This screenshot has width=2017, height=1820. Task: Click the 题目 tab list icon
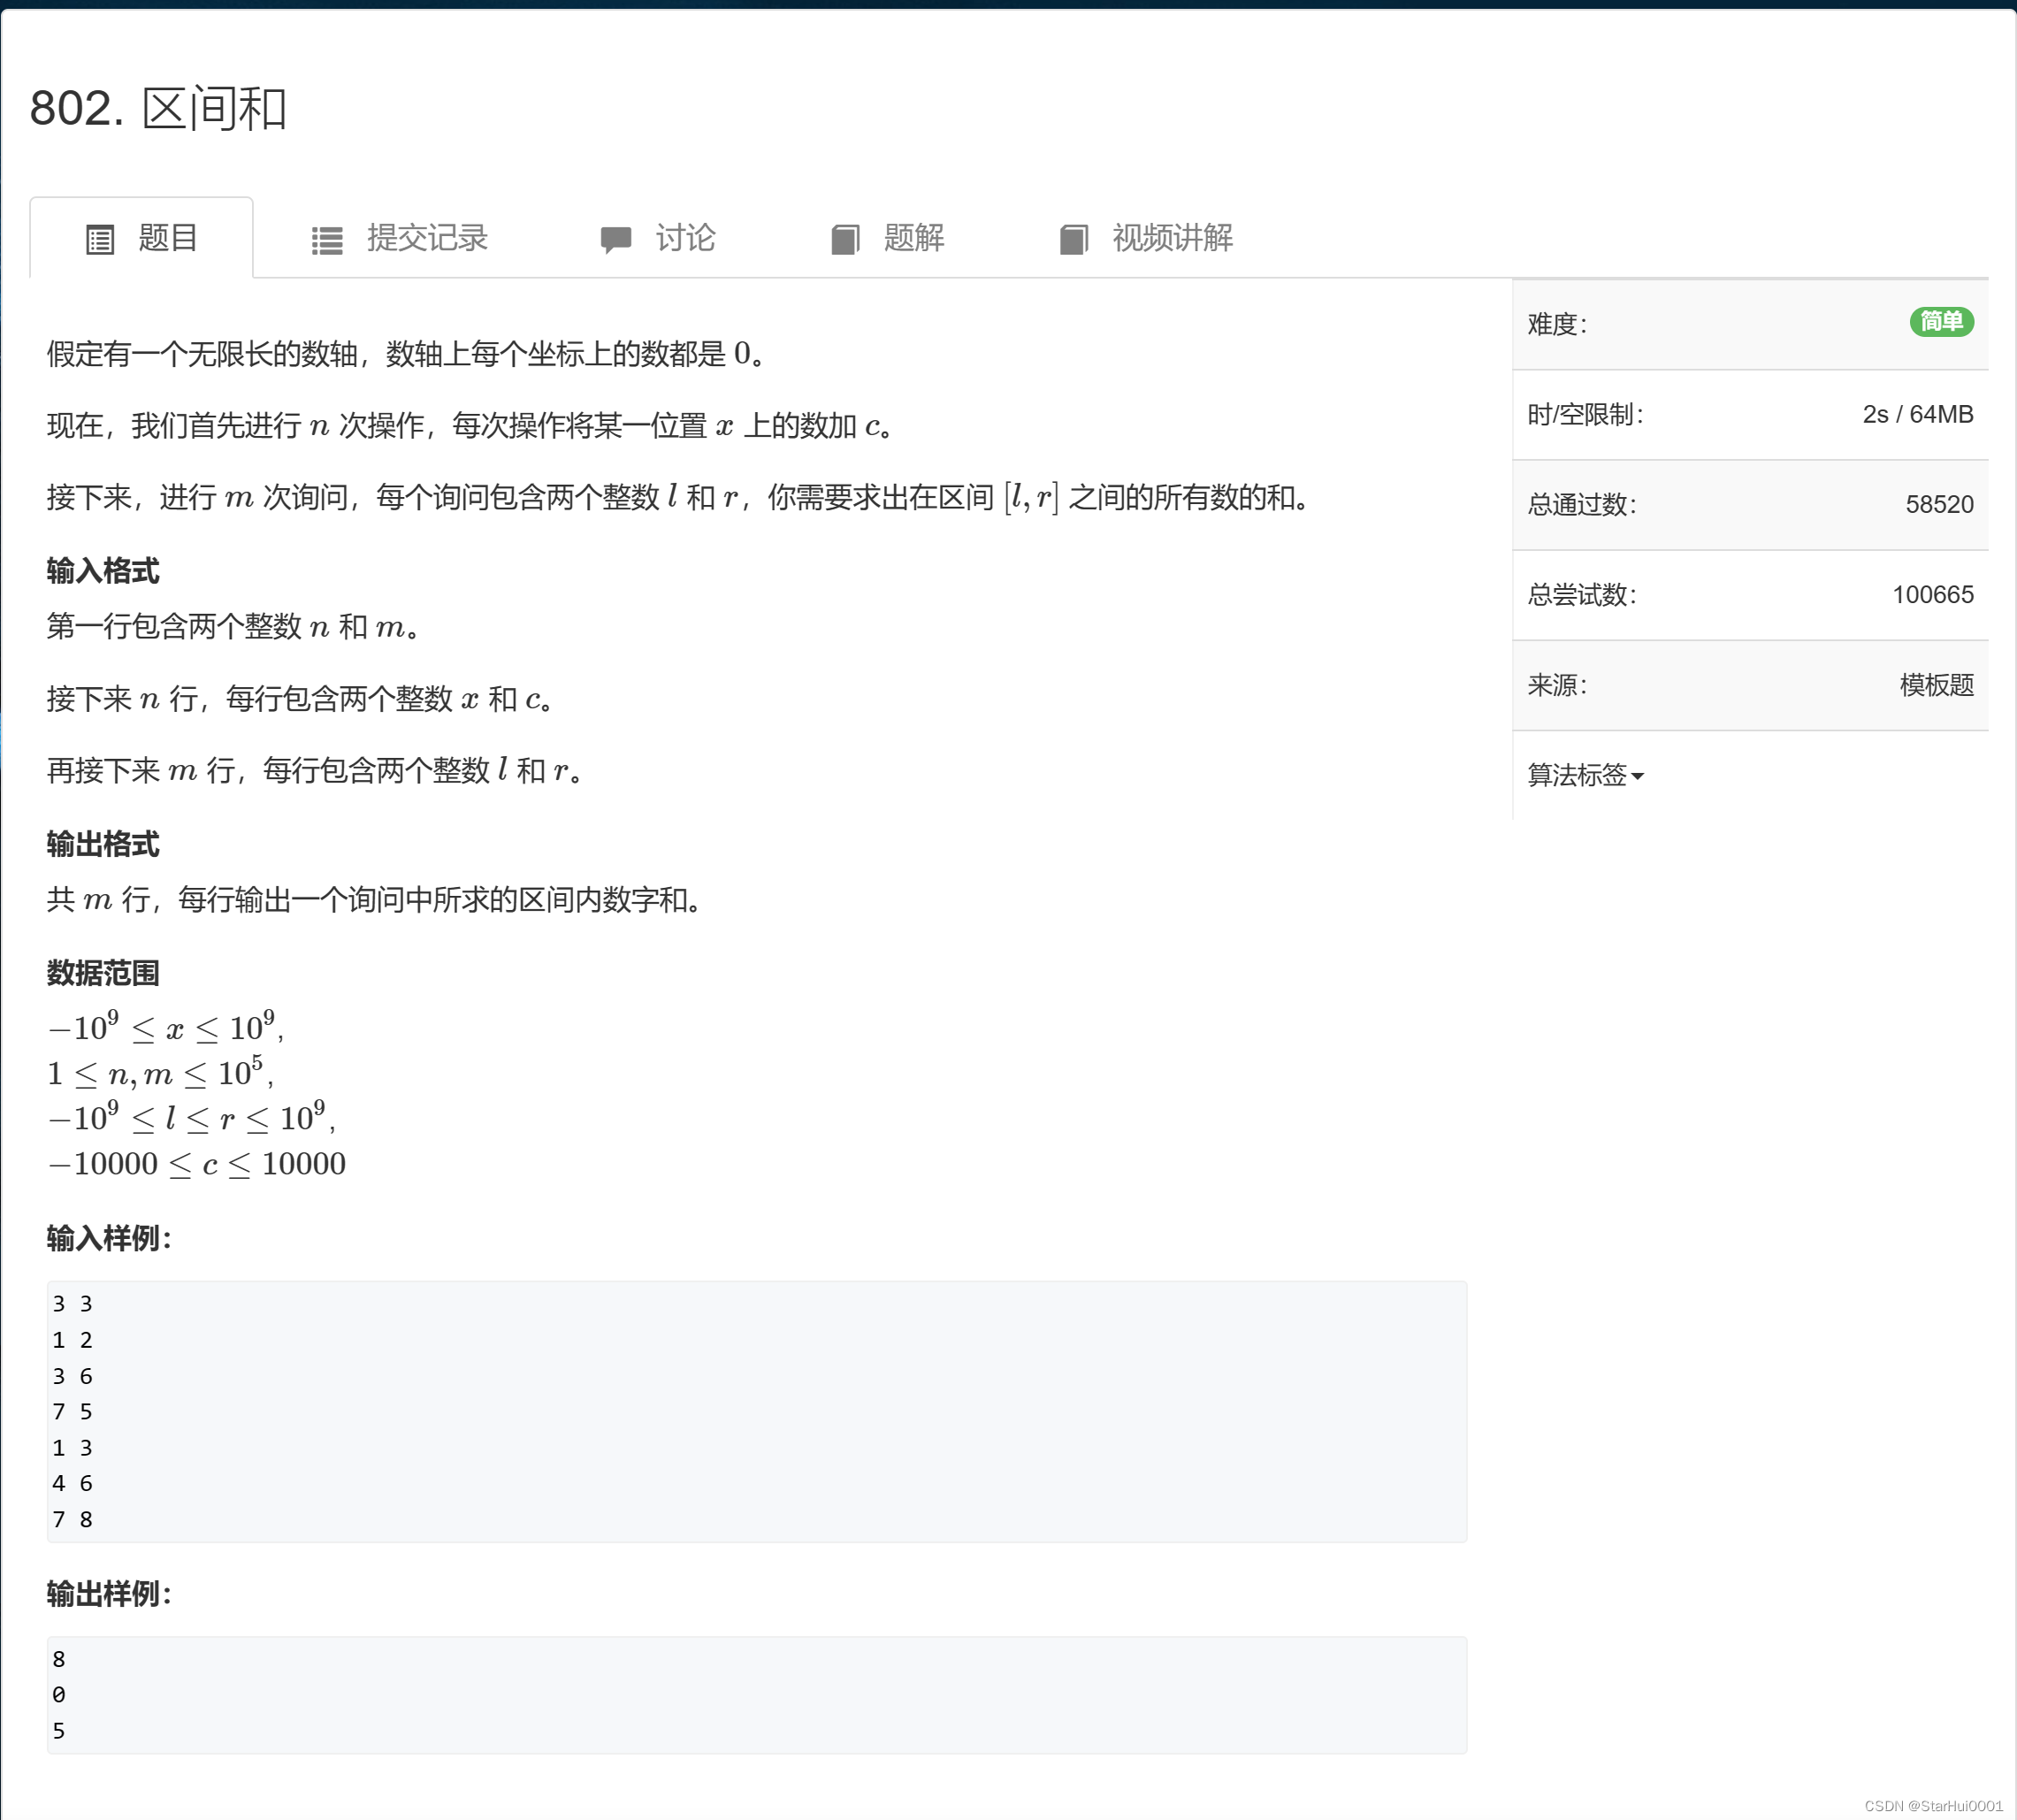(100, 240)
